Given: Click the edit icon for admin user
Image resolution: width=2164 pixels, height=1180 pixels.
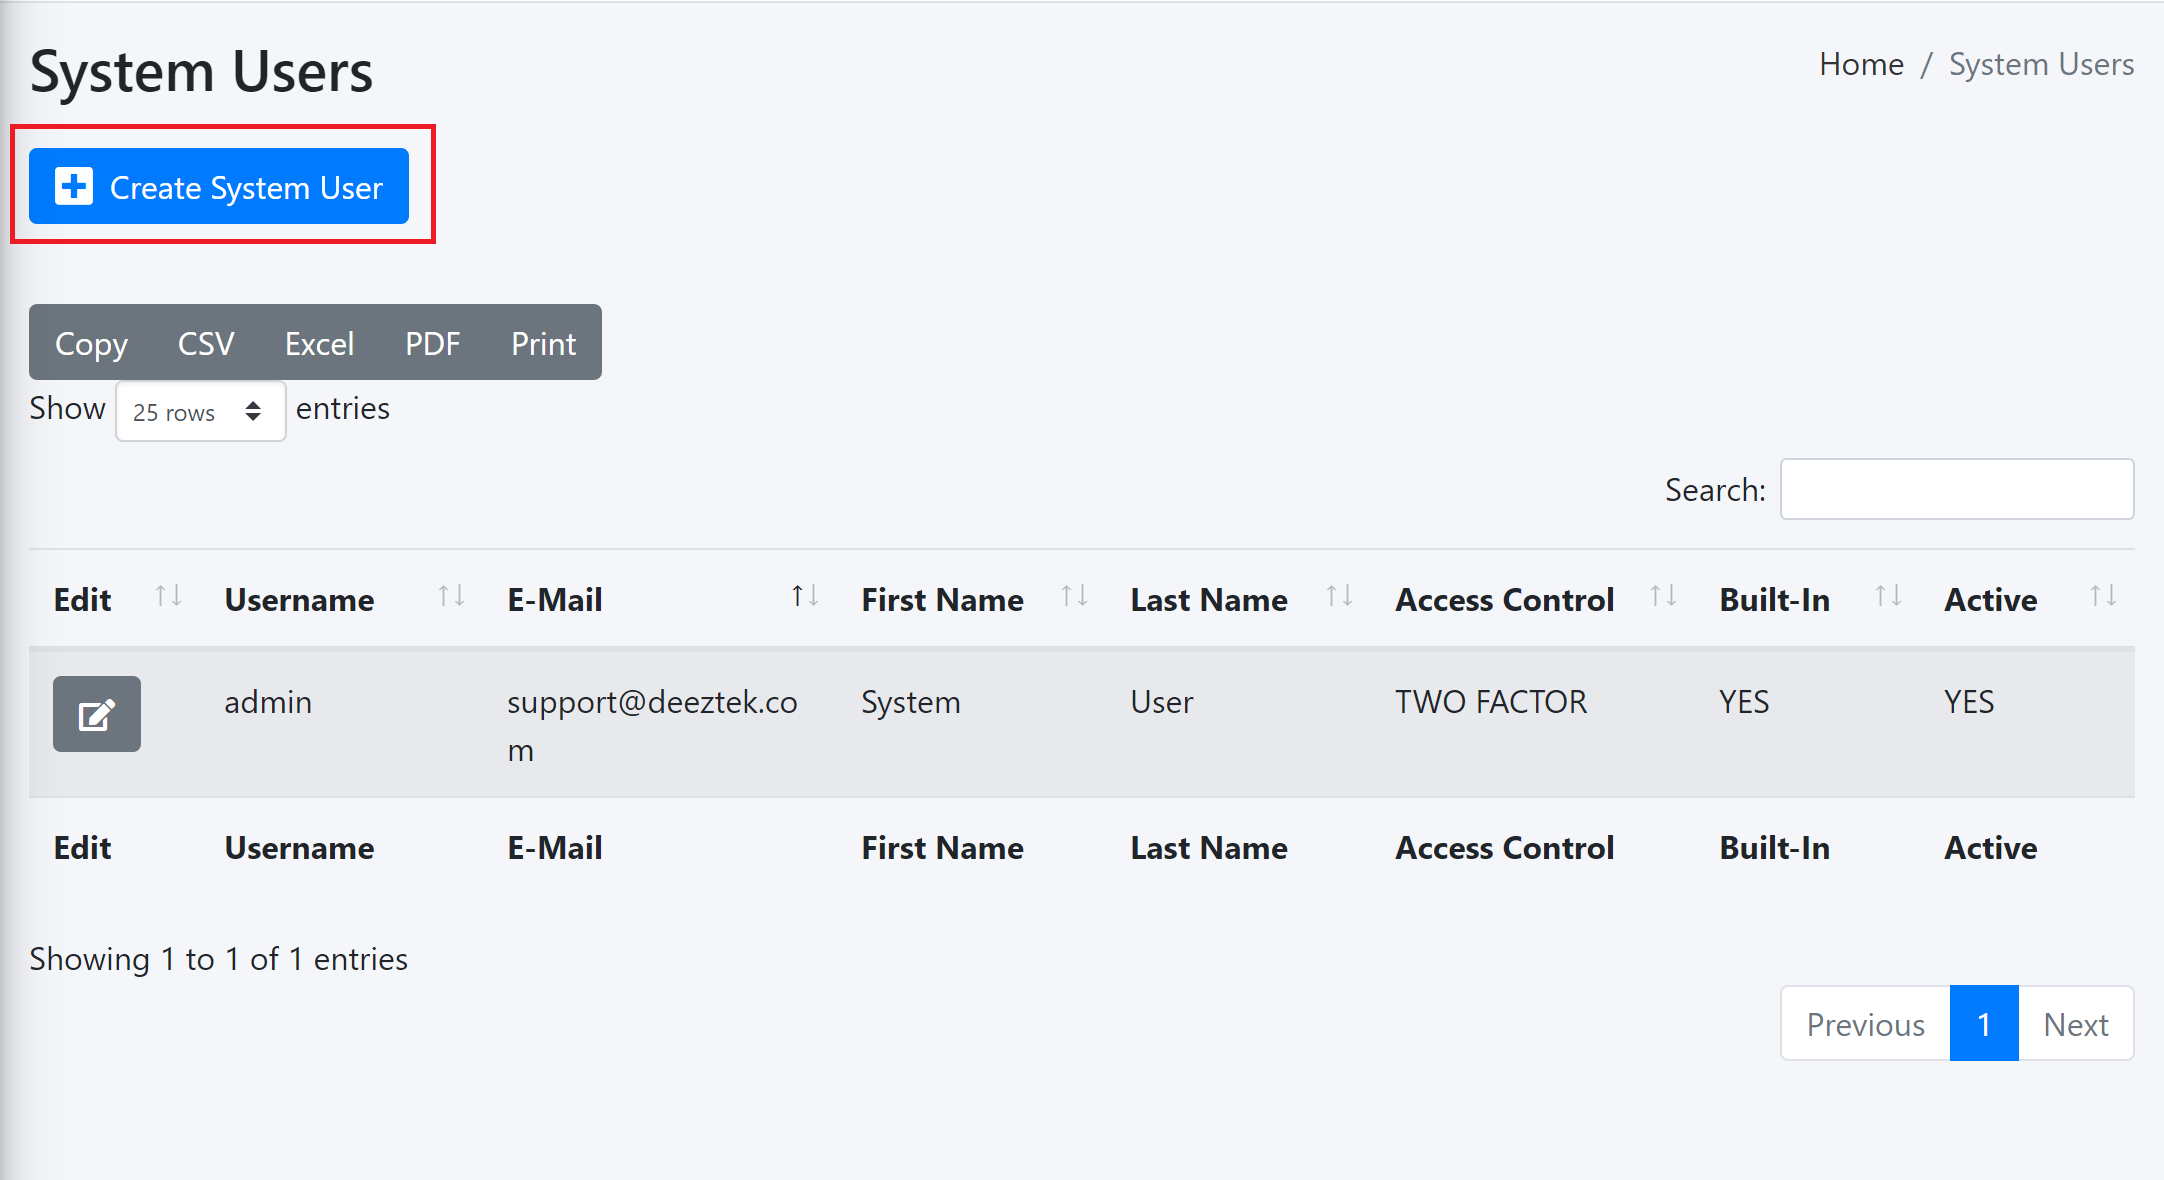Looking at the screenshot, I should [97, 714].
